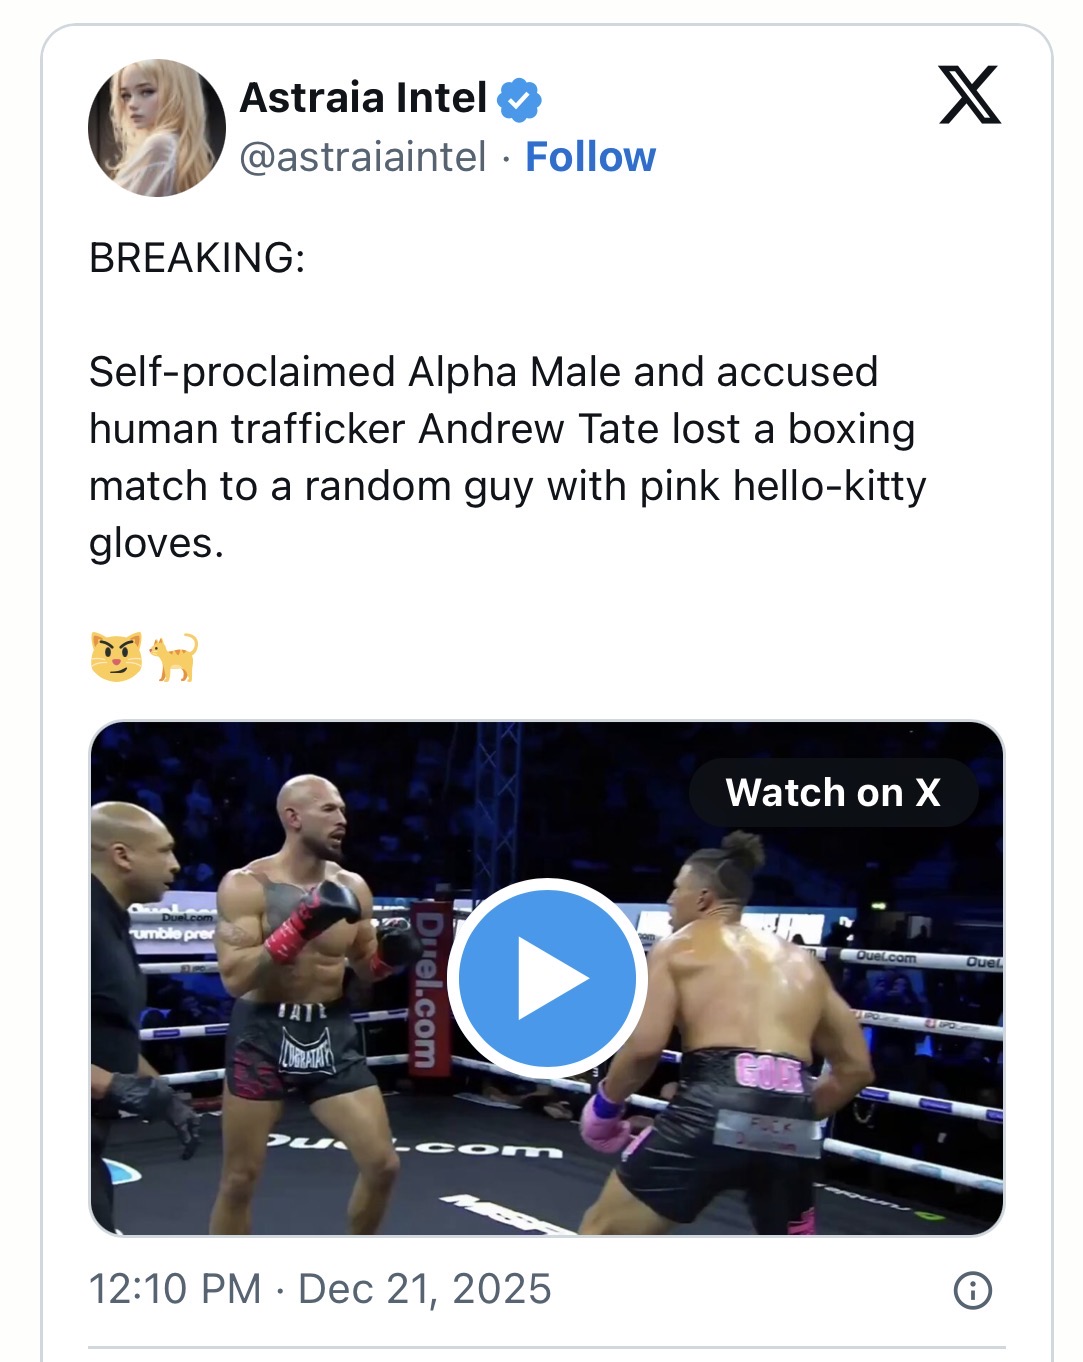Click the tweet paragraph about Andrew Tate
The width and height of the screenshot is (1083, 1362).
[x=505, y=457]
